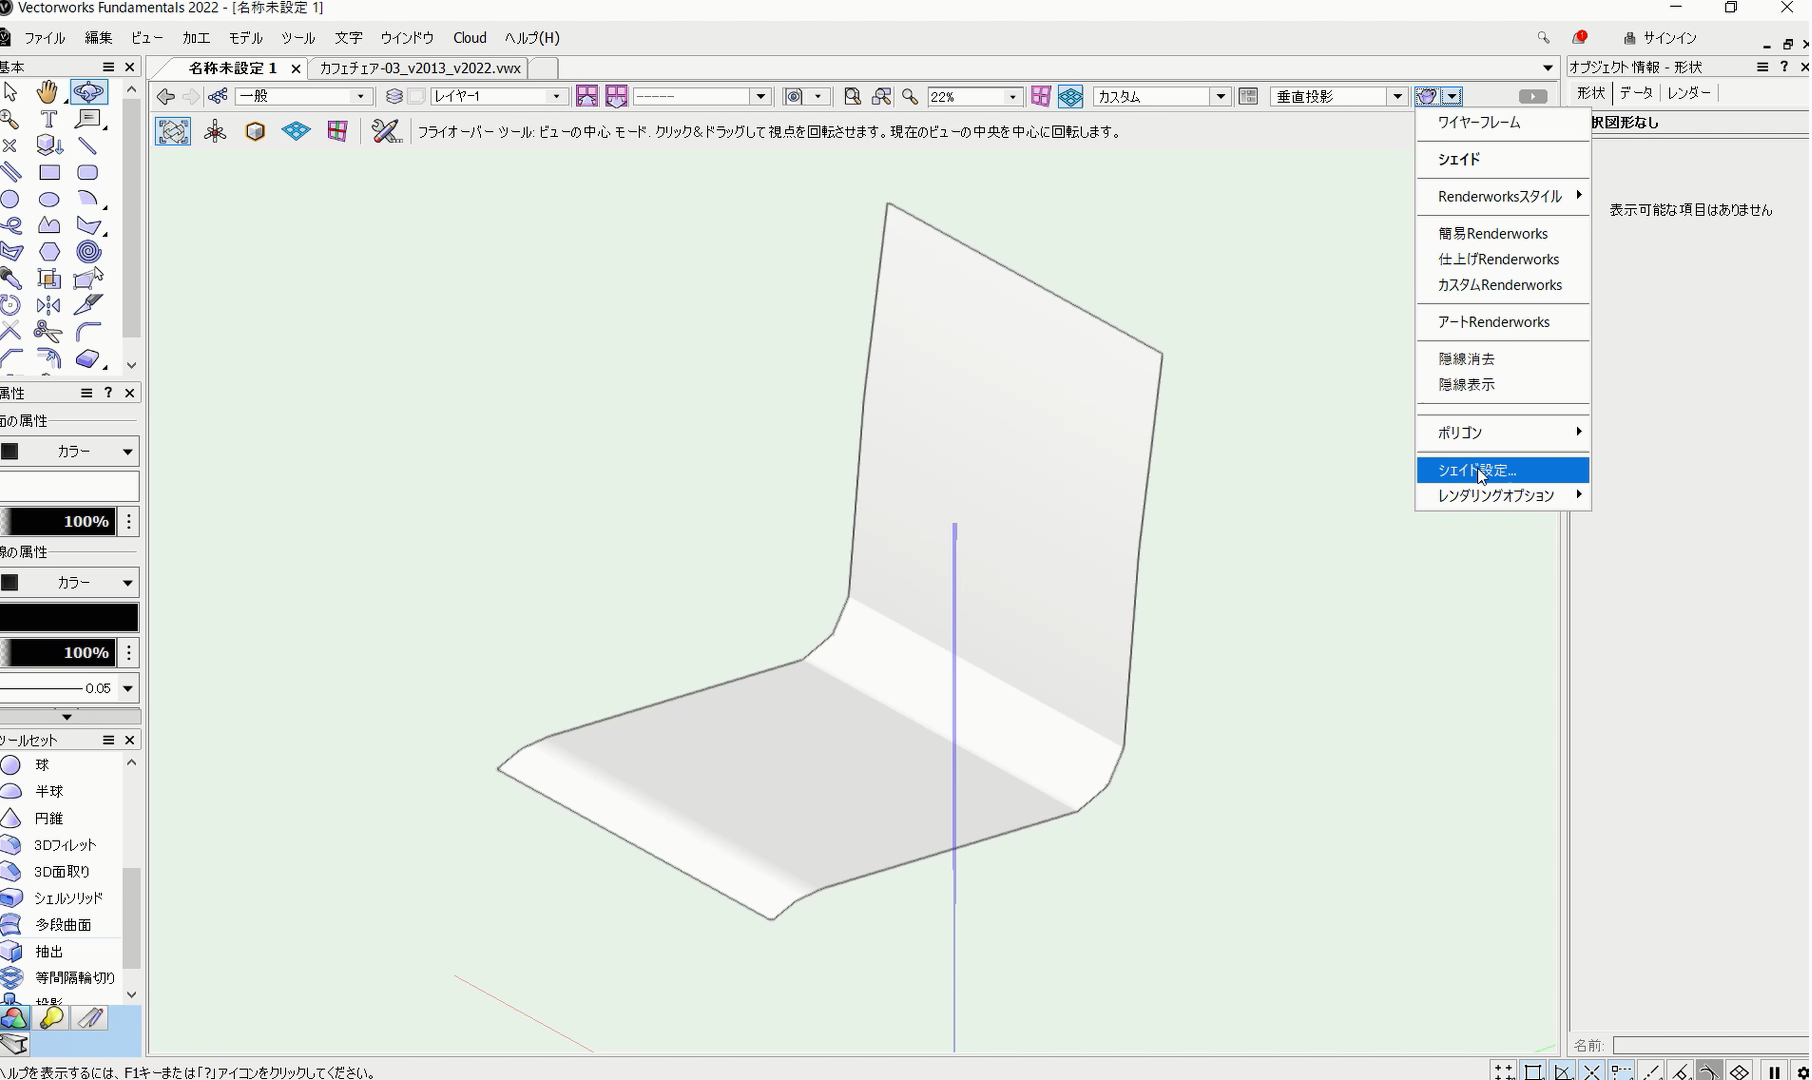Select the Fillet tool
The height and width of the screenshot is (1080, 1812).
[x=88, y=332]
